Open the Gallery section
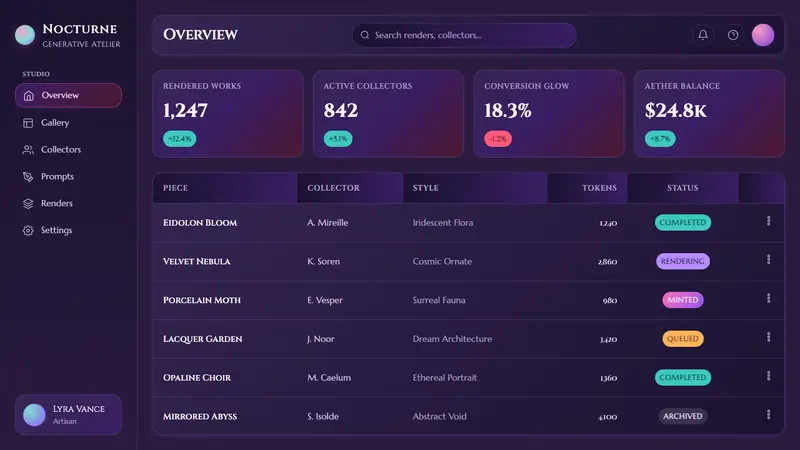The image size is (800, 450). click(68, 122)
